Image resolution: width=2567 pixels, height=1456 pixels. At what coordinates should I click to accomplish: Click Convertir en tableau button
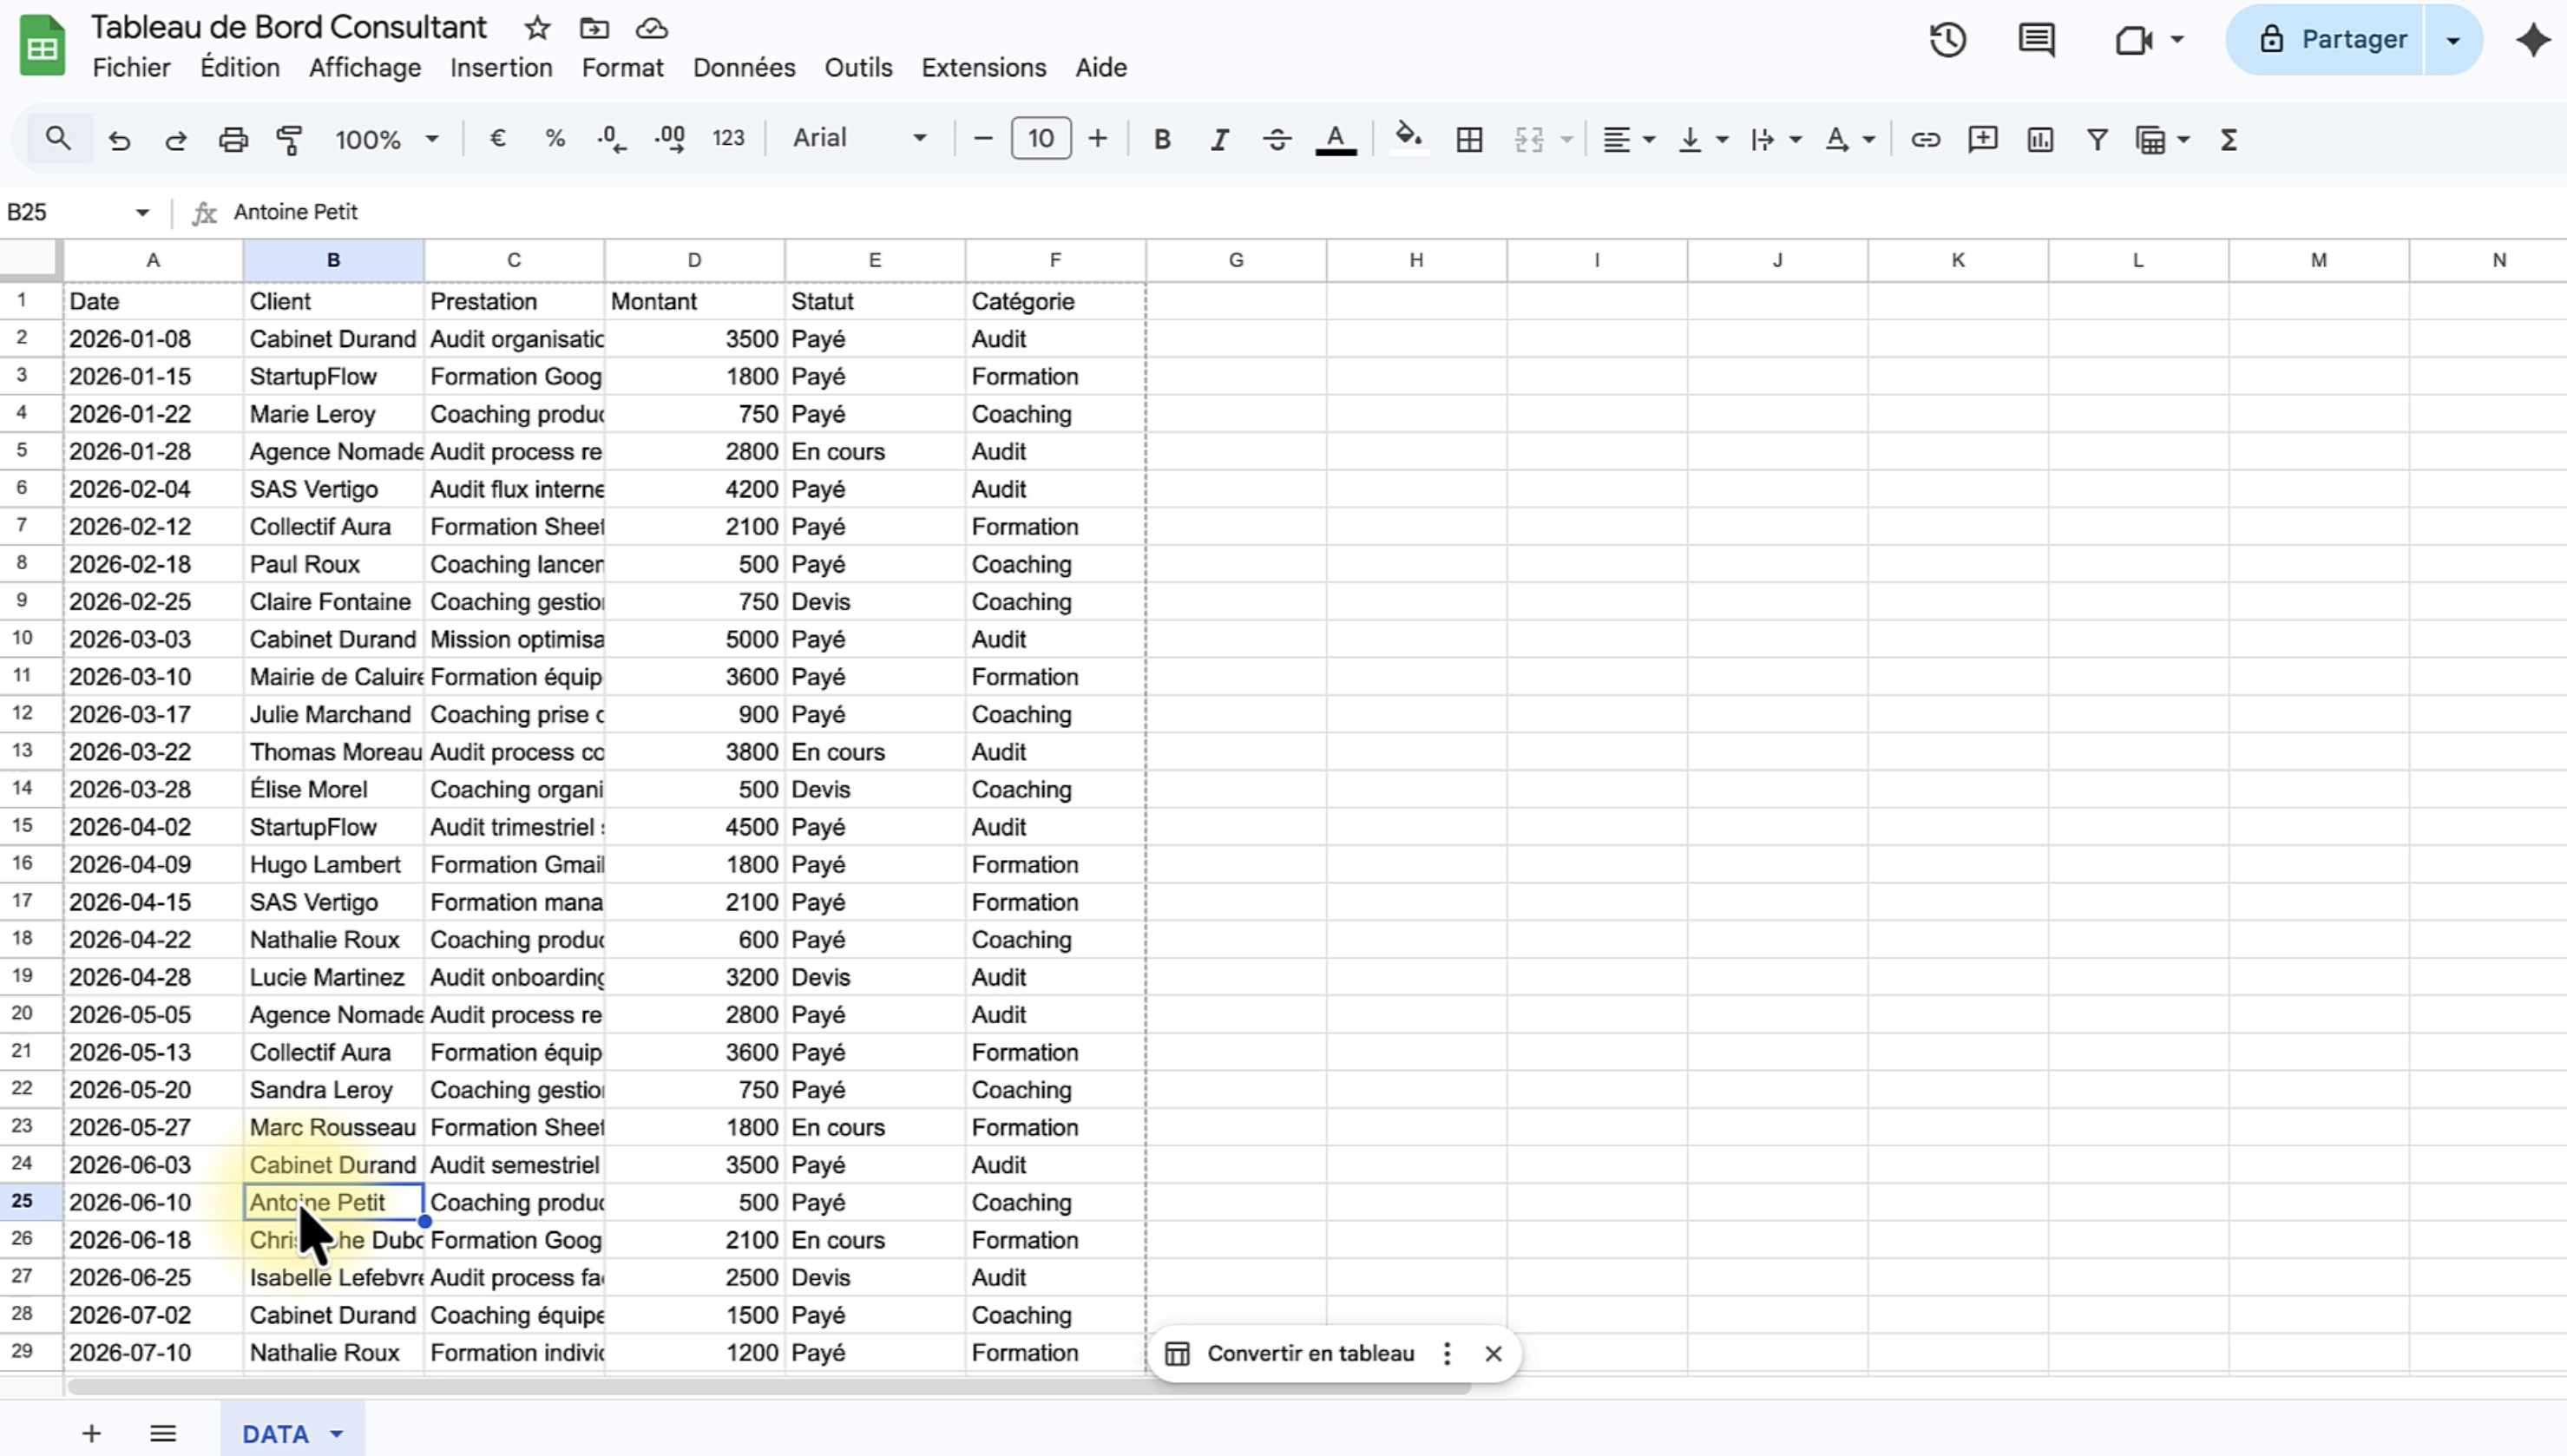[x=1310, y=1353]
